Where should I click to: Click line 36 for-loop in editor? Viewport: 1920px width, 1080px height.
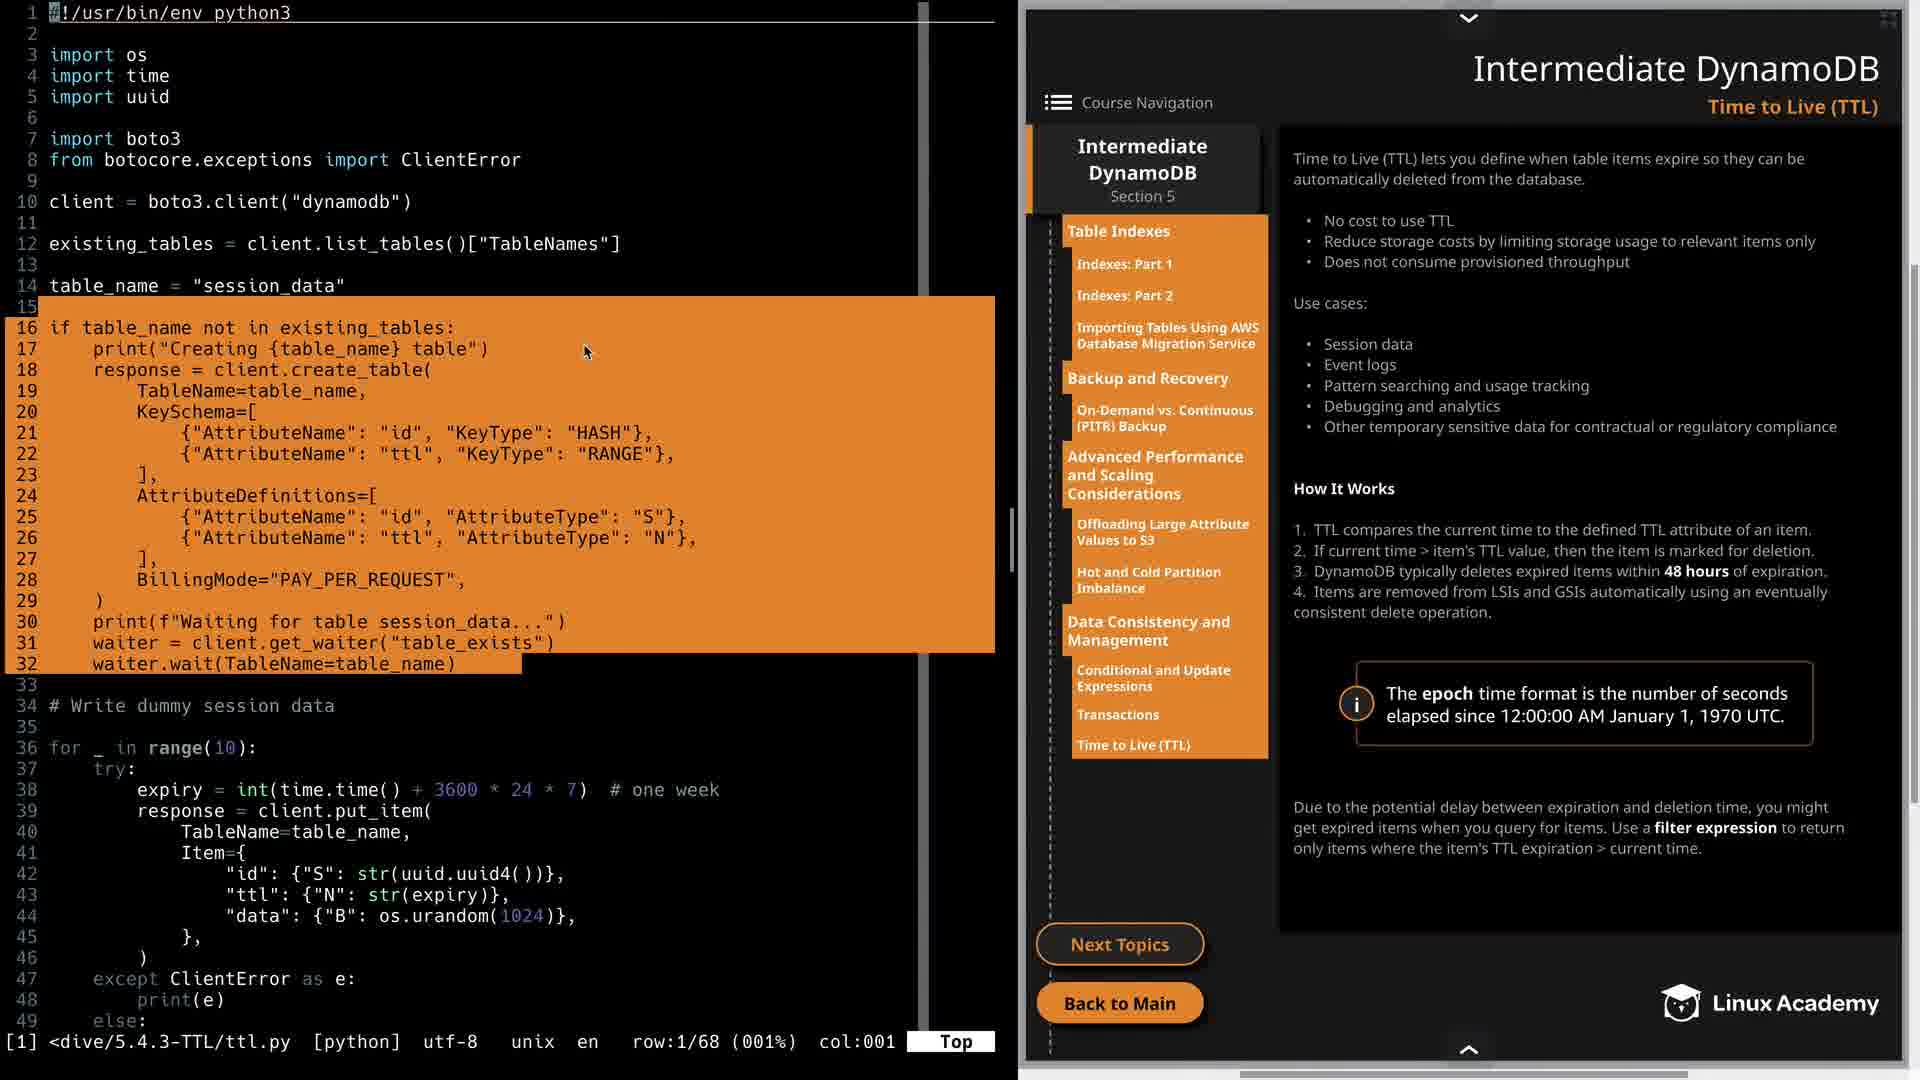click(152, 748)
